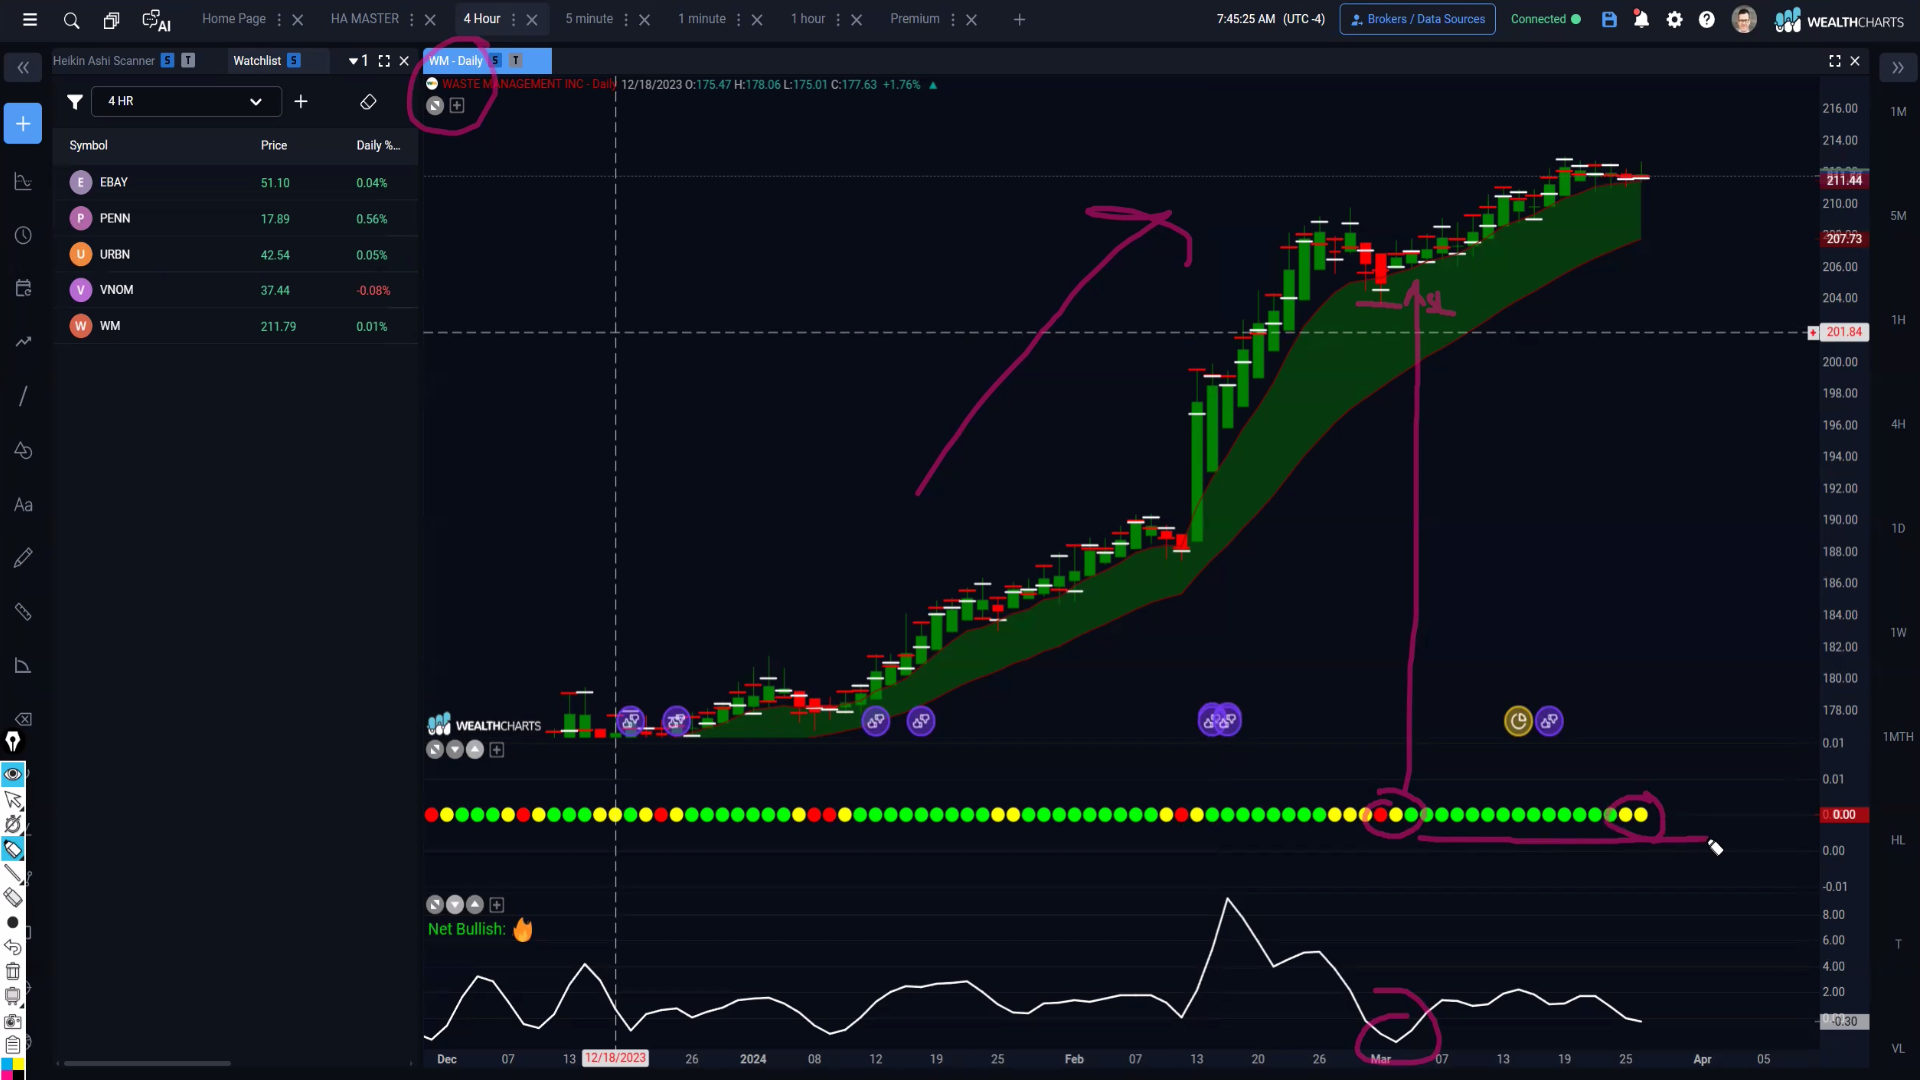Select the trend line tool in sidebar

[23, 396]
